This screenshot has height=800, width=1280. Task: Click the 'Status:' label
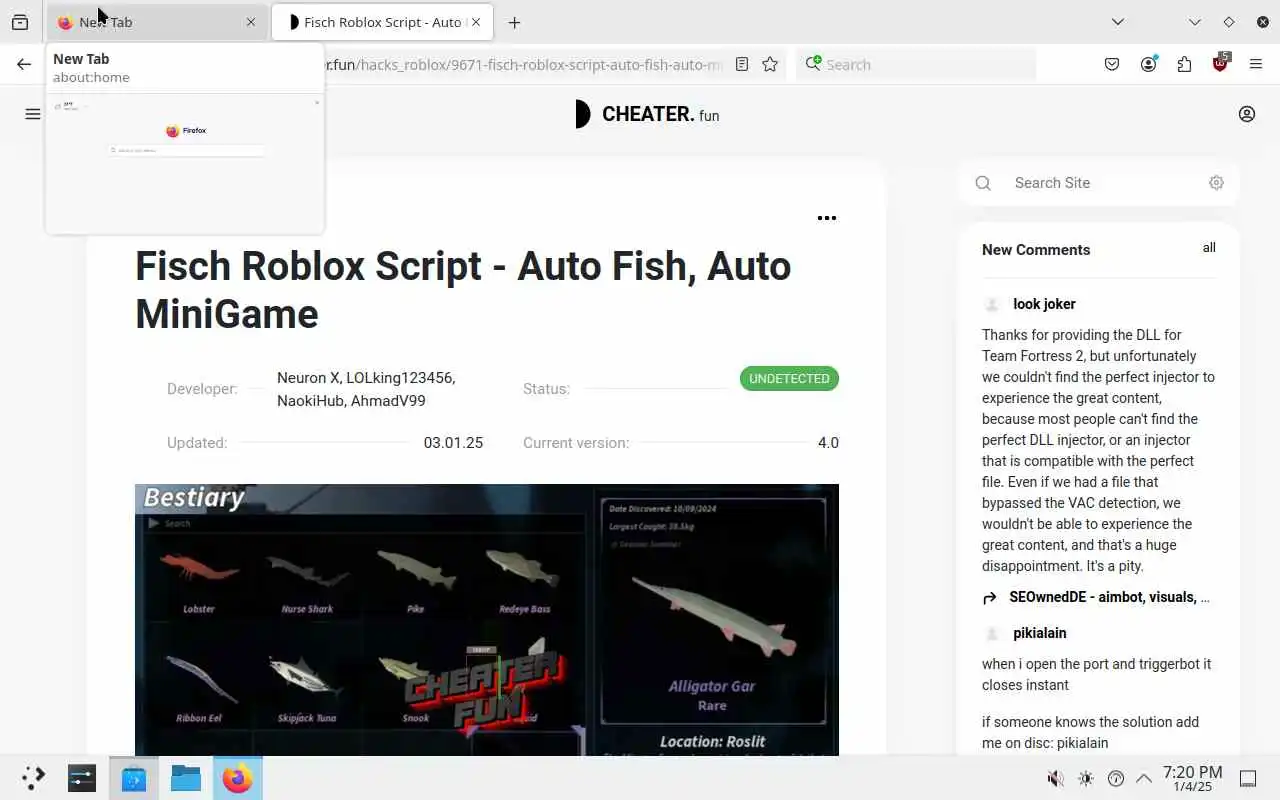546,389
